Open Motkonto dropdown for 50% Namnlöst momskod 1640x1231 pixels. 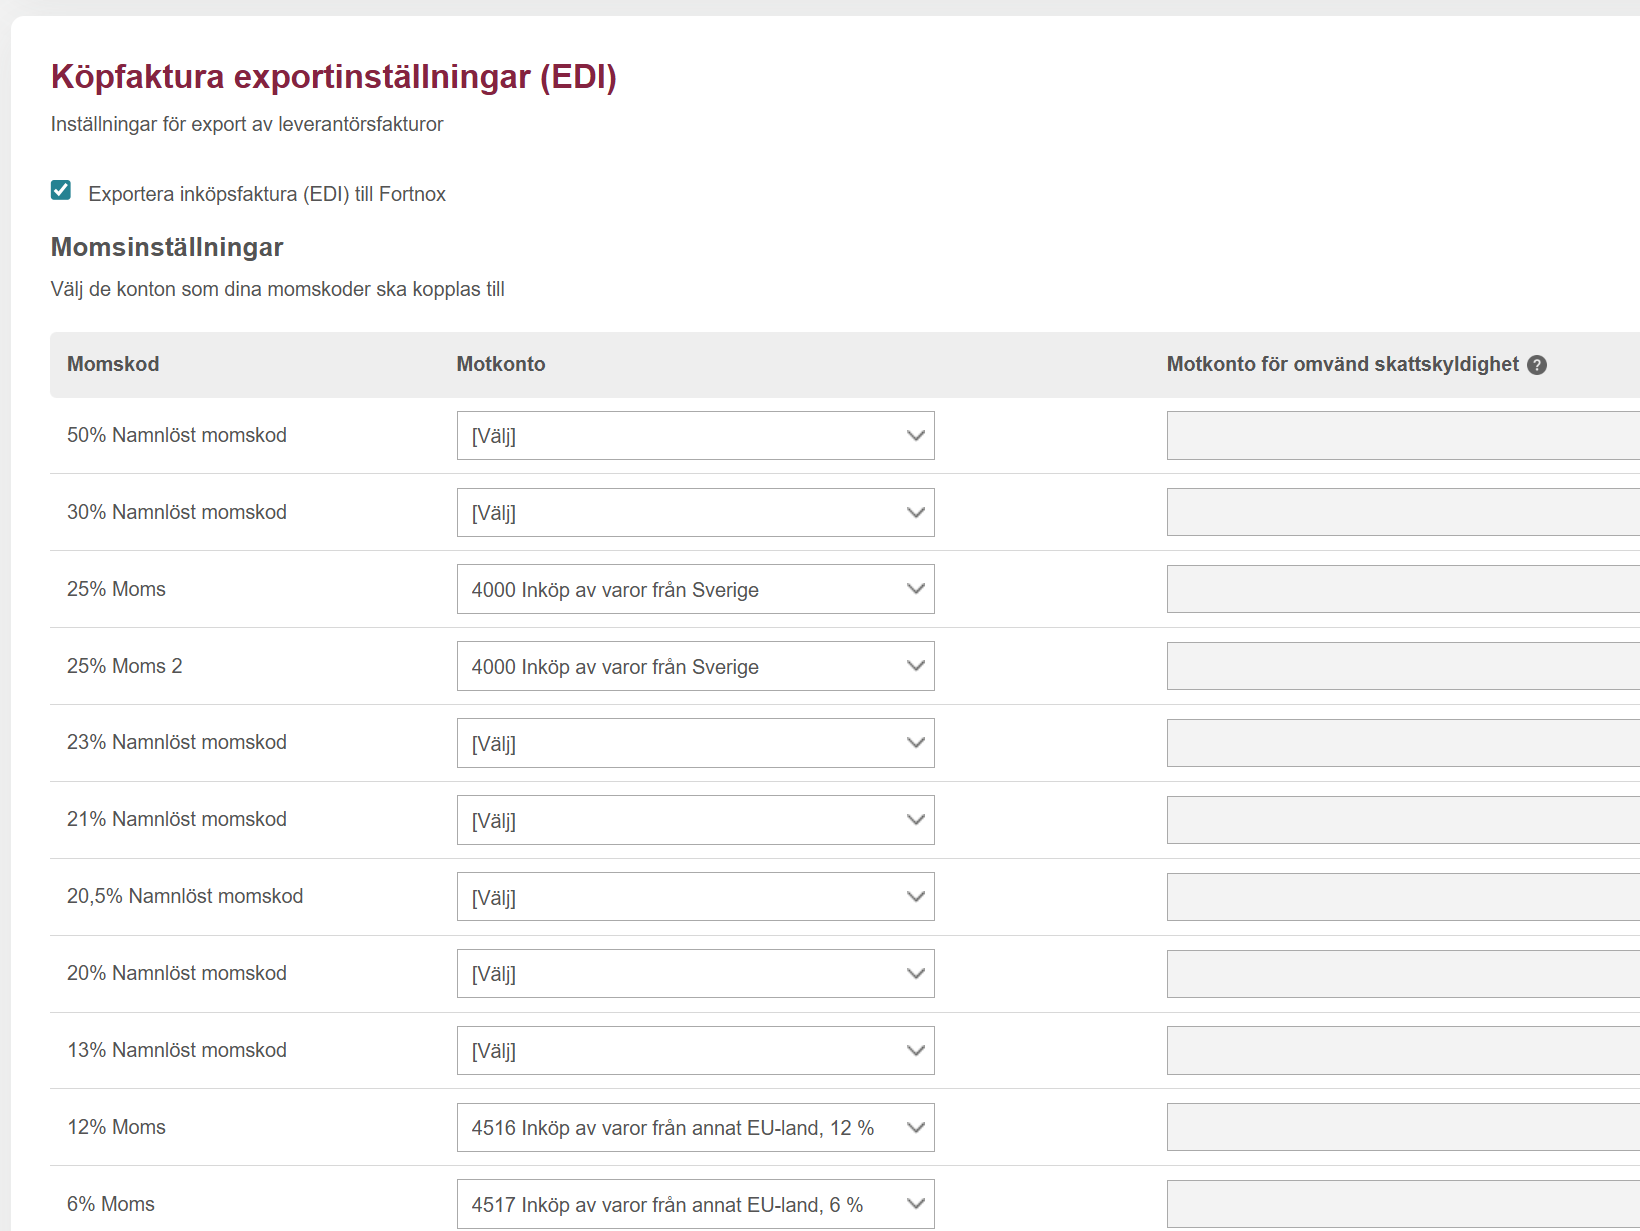point(695,436)
